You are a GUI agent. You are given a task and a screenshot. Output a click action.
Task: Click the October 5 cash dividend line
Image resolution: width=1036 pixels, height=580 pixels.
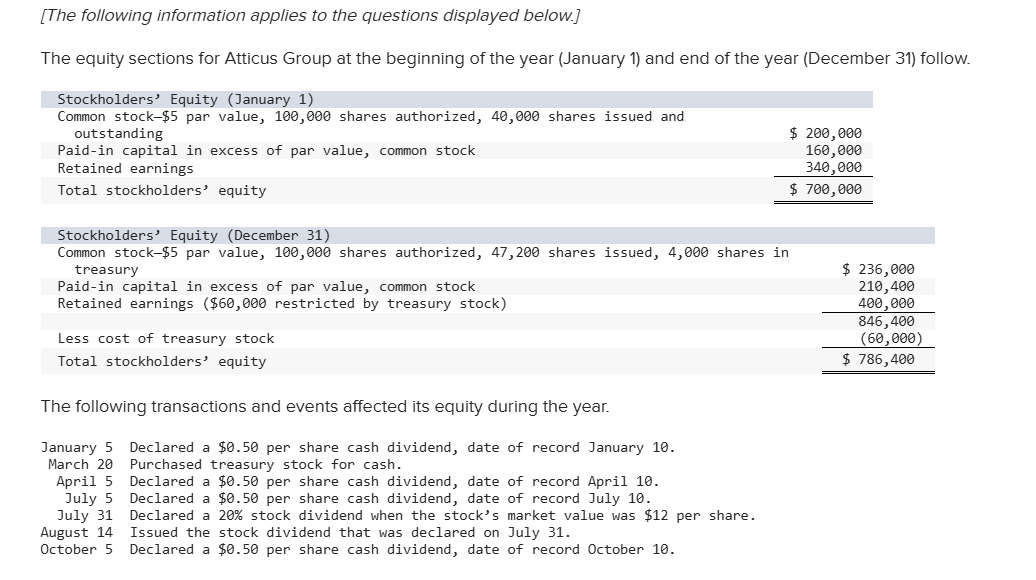point(357,549)
